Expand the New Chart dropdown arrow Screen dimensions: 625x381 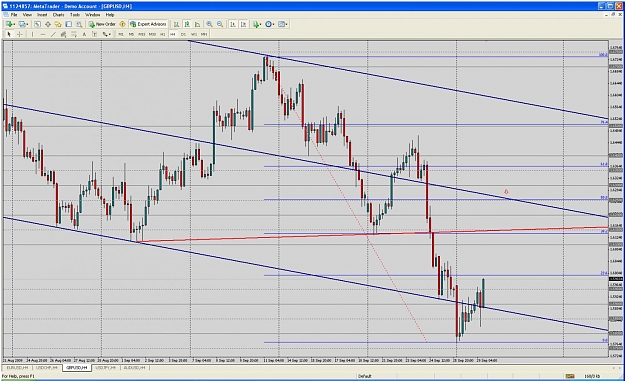(x=14, y=24)
